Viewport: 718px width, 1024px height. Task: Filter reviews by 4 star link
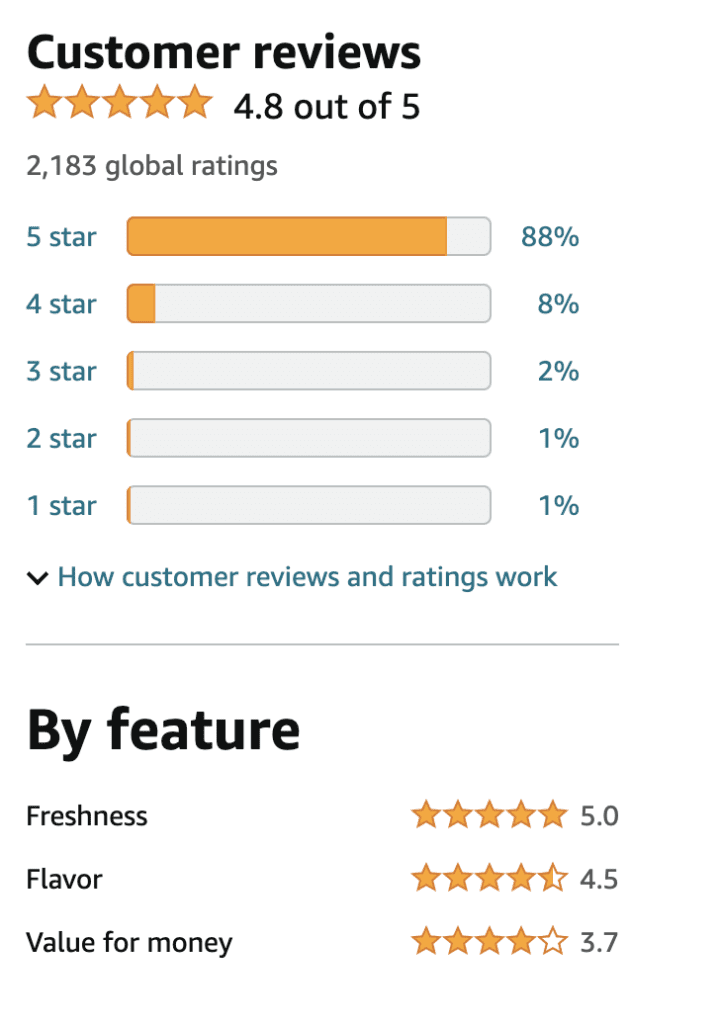[61, 304]
